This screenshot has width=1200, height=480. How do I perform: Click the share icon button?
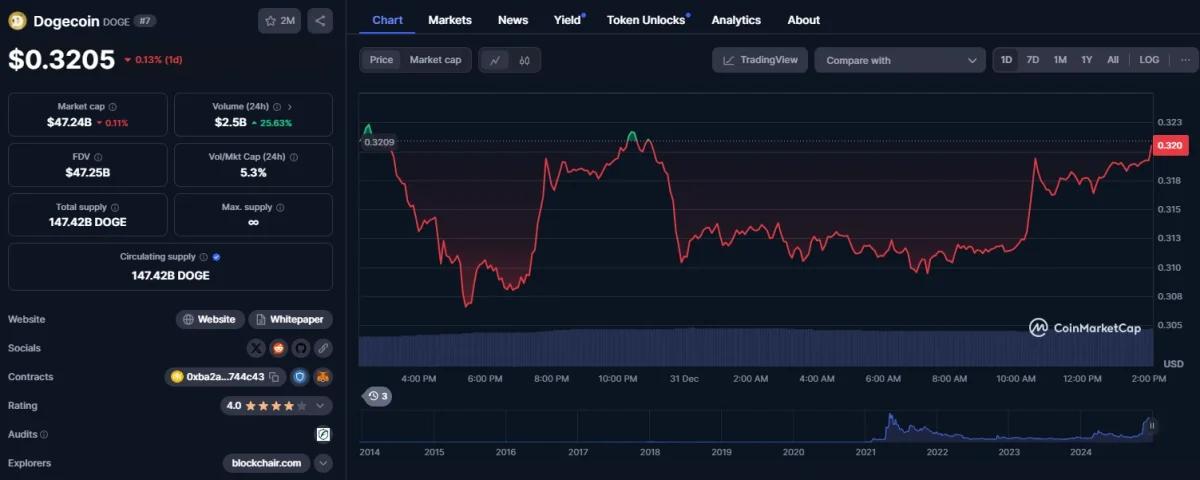click(319, 20)
